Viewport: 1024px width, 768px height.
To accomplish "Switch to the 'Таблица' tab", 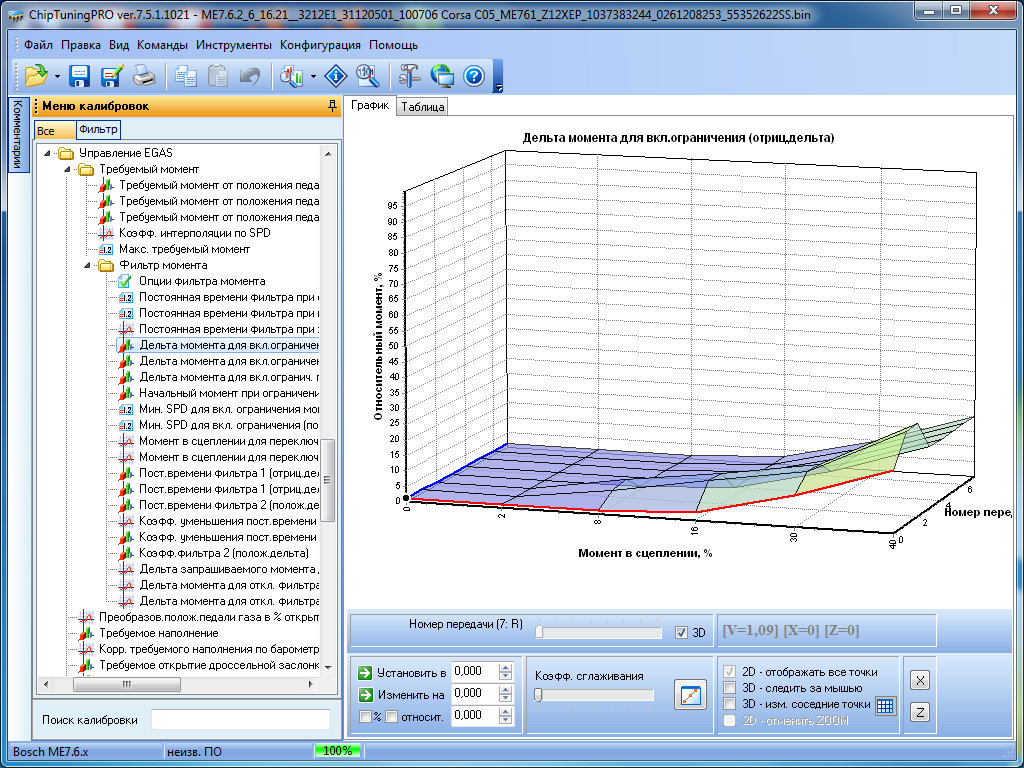I will point(422,107).
